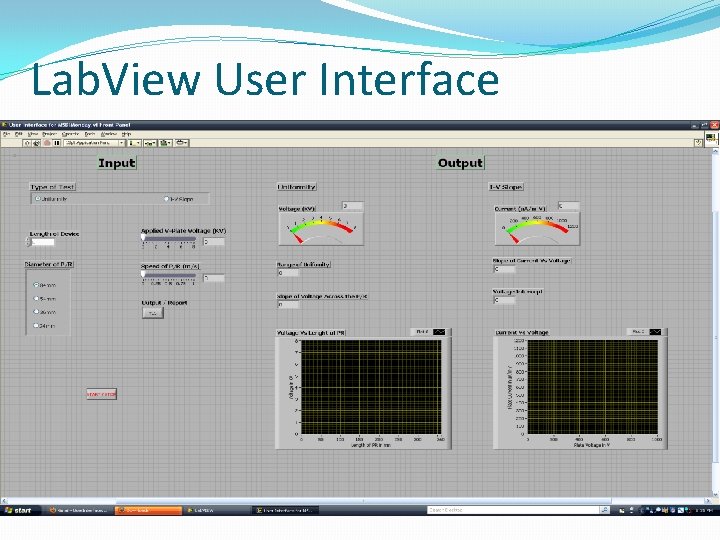Screen dimensions: 720x540
Task: Open the File menu
Action: [x=6, y=134]
